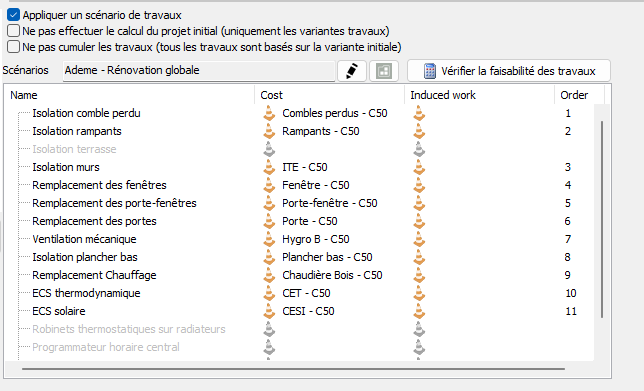Click grey cost cone for Robinets thermostatiques
This screenshot has width=644, height=391.
269,329
